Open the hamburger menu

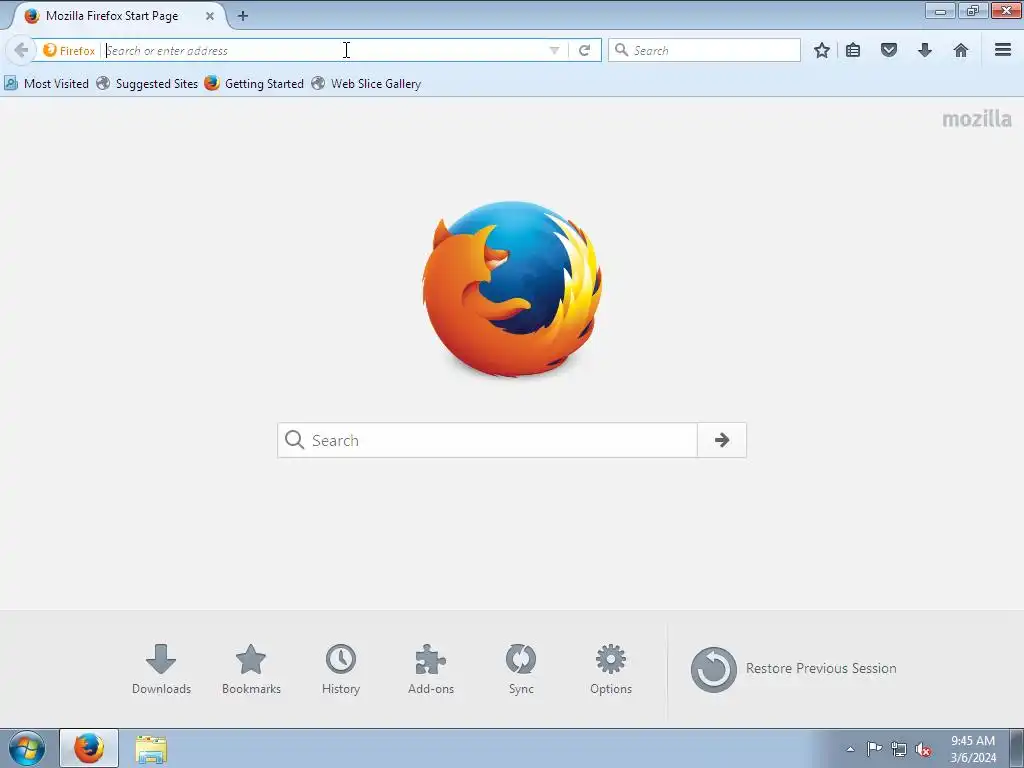pos(1003,50)
